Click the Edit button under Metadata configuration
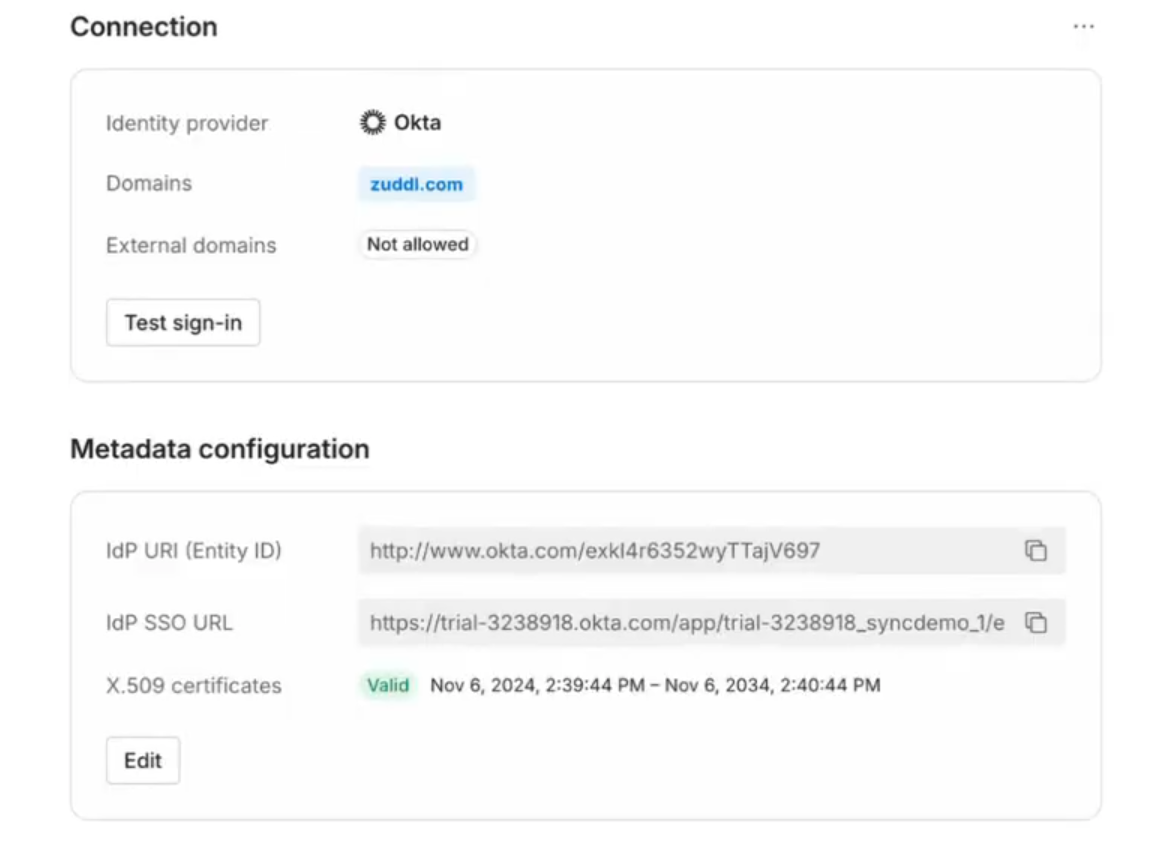This screenshot has height=854, width=1160. pos(142,760)
